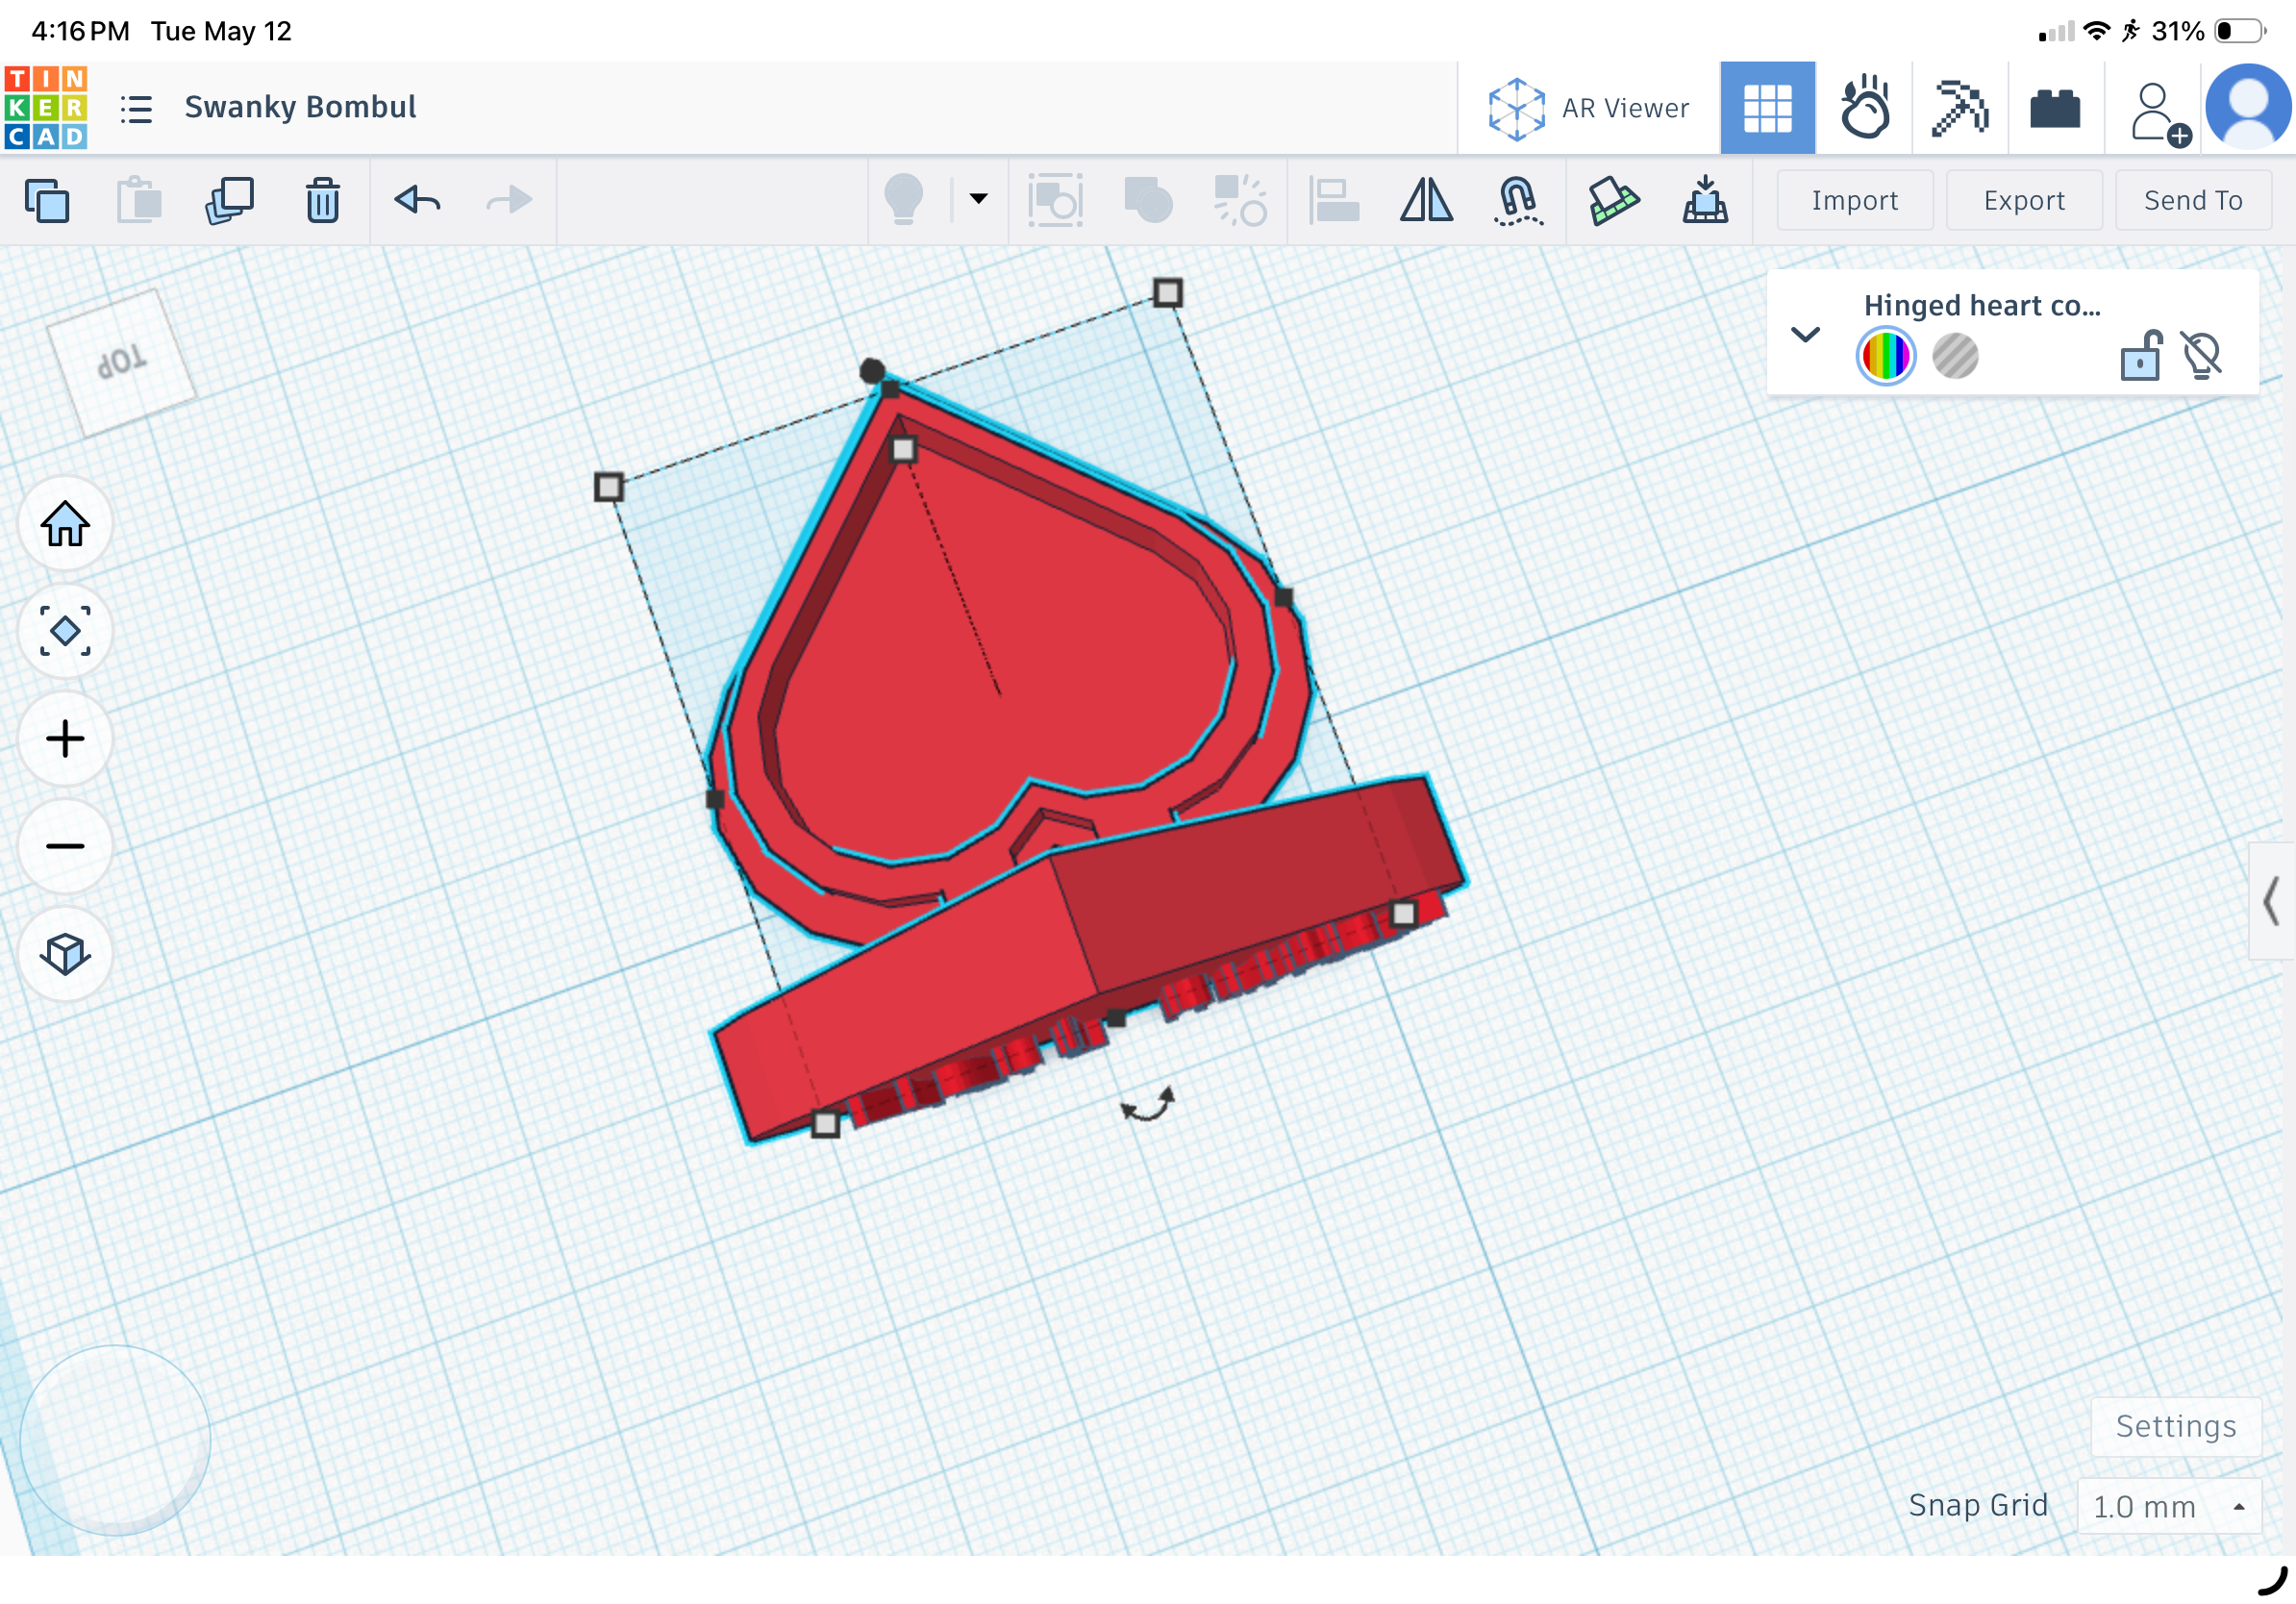Image resolution: width=2296 pixels, height=1604 pixels.
Task: Rename the design title Swanky Bombul
Action: (x=300, y=107)
